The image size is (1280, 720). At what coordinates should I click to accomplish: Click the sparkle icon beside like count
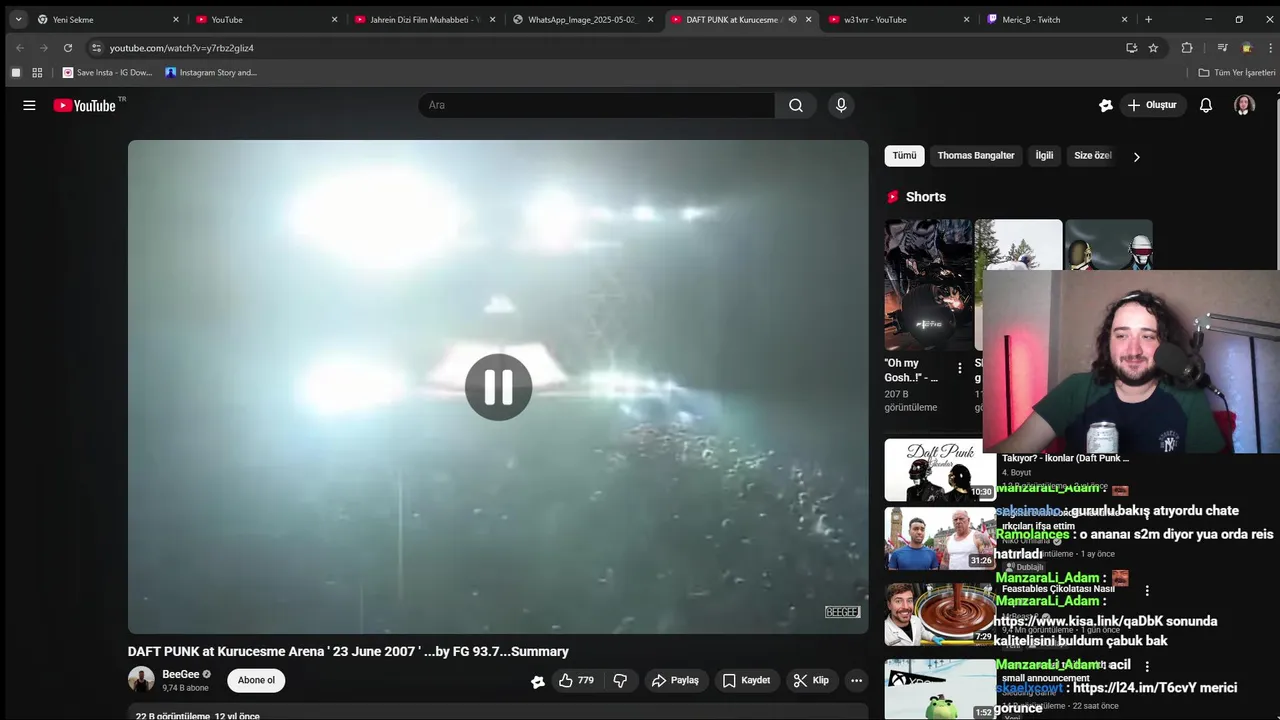538,681
